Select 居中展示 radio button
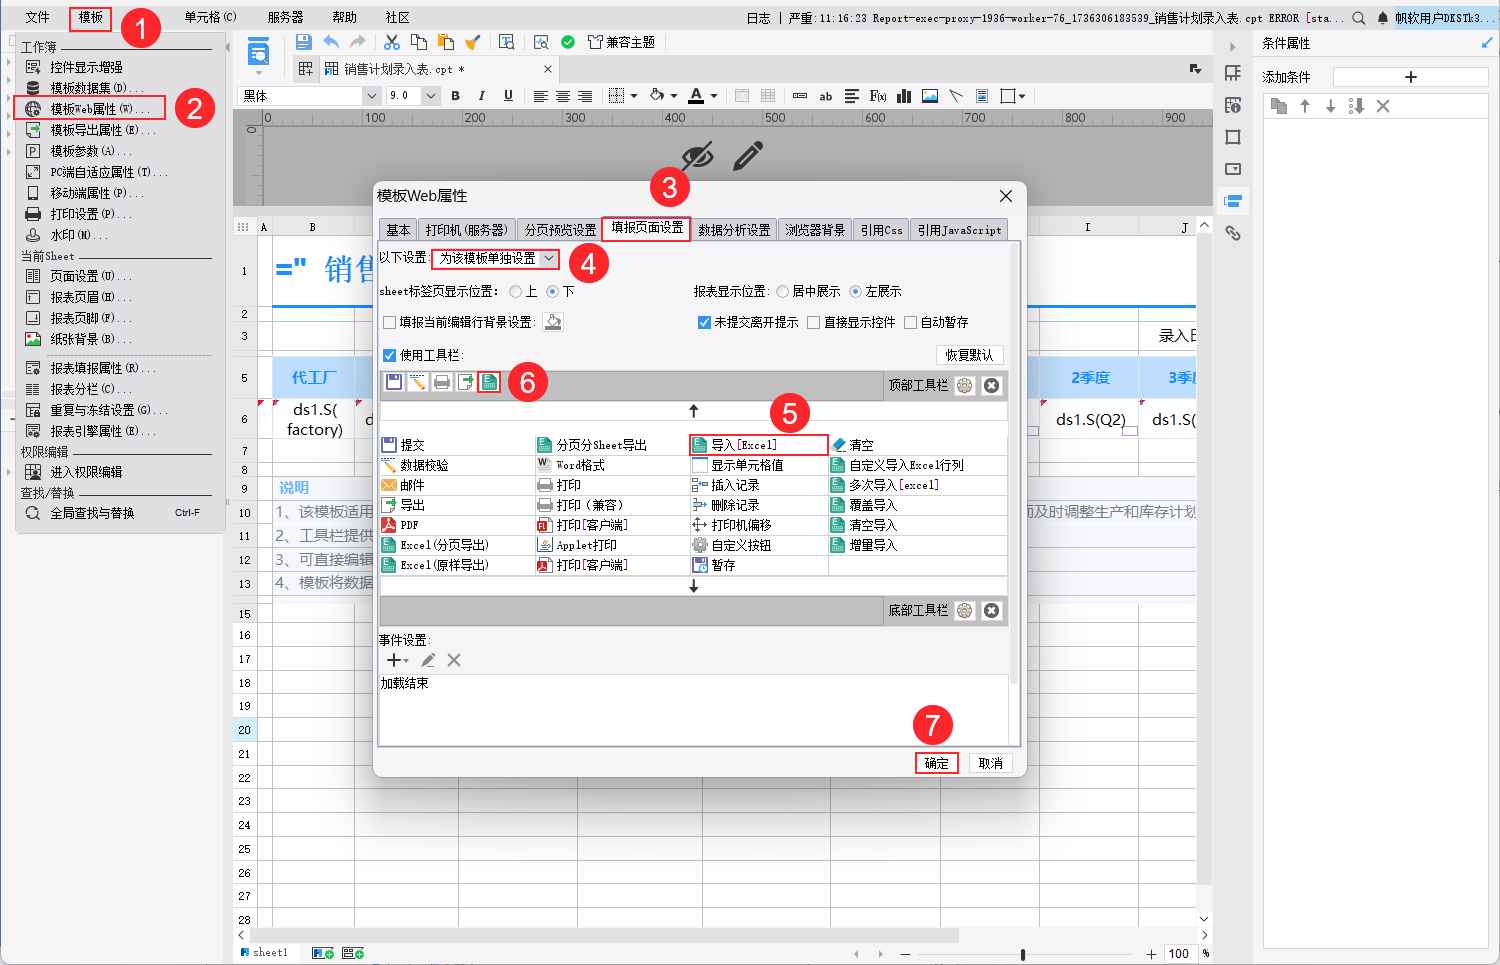Image resolution: width=1500 pixels, height=965 pixels. click(782, 291)
